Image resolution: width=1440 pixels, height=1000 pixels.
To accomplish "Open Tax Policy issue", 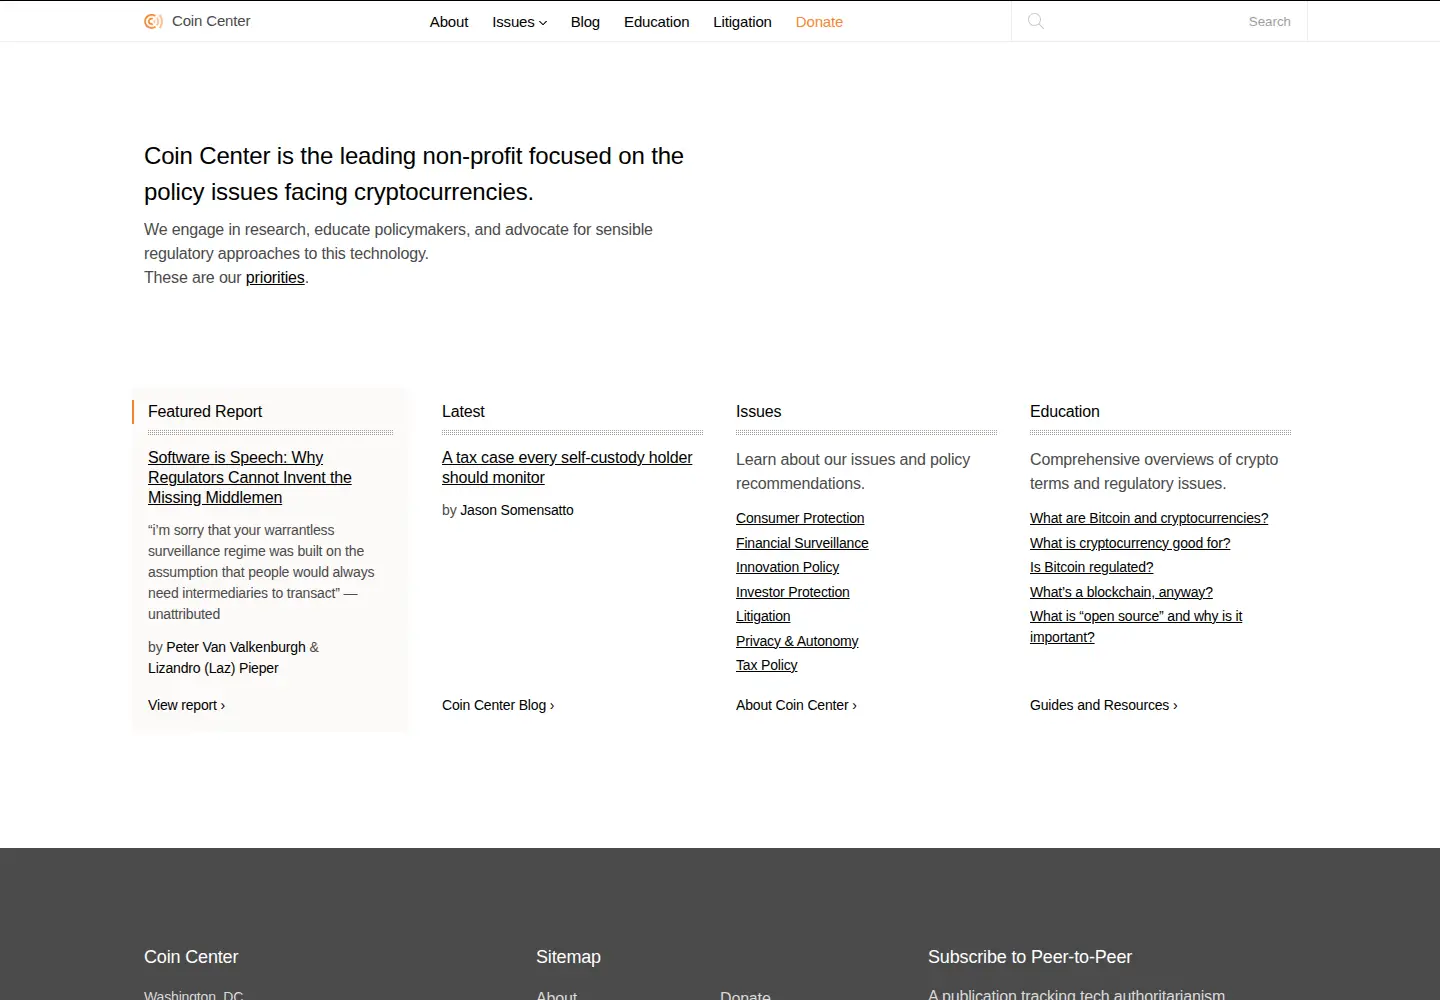I will [x=767, y=665].
